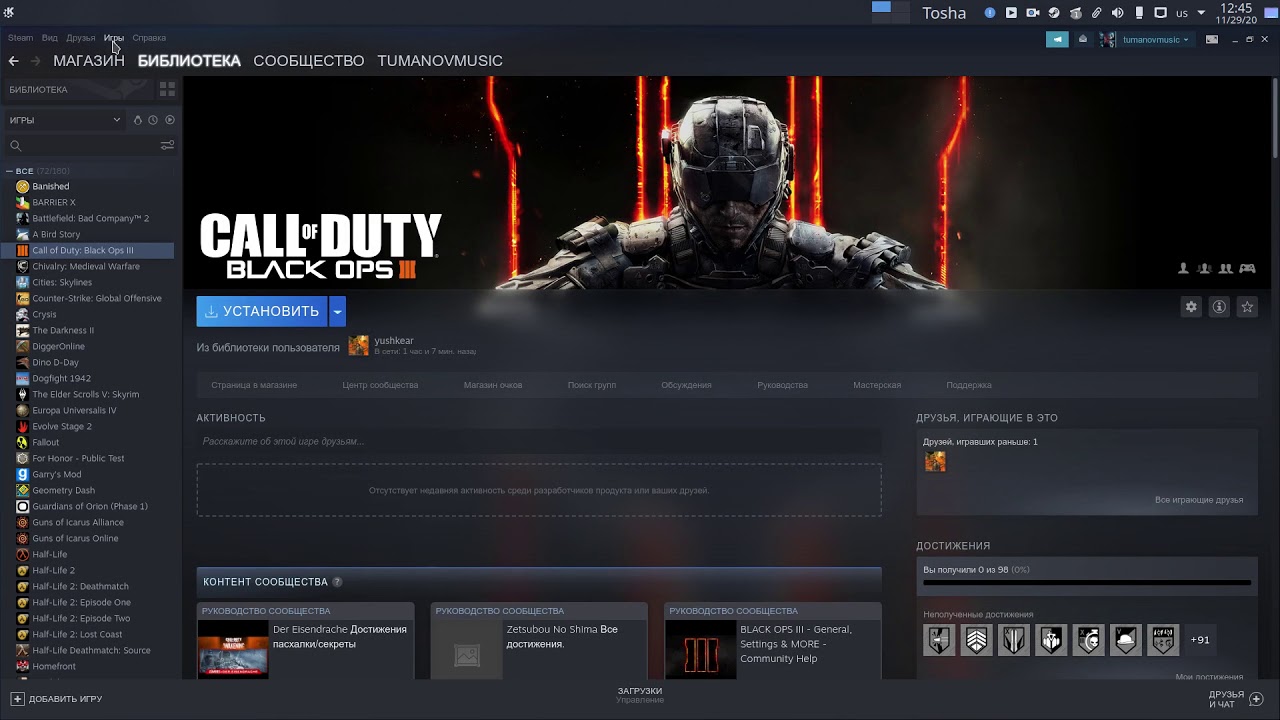The image size is (1280, 720).
Task: Expand hidden system tray icons arrow
Action: 1203,13
